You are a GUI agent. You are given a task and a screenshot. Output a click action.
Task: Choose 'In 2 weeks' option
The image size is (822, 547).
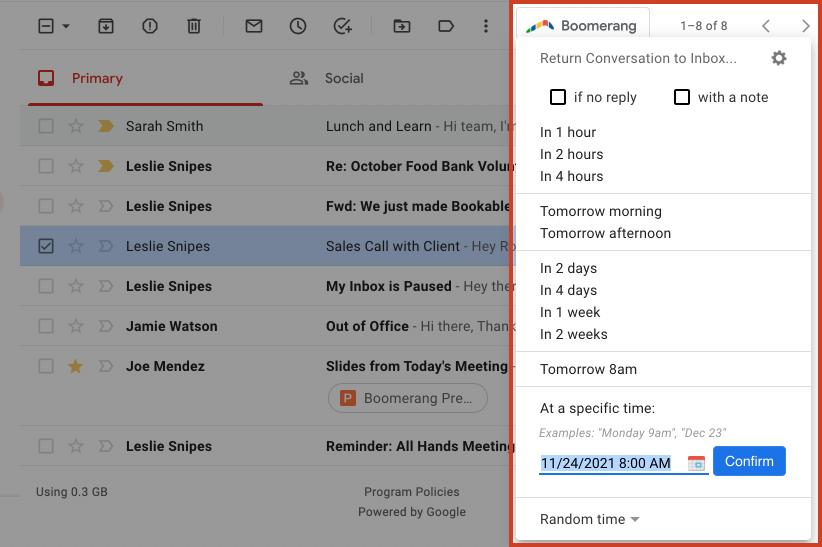[574, 335]
